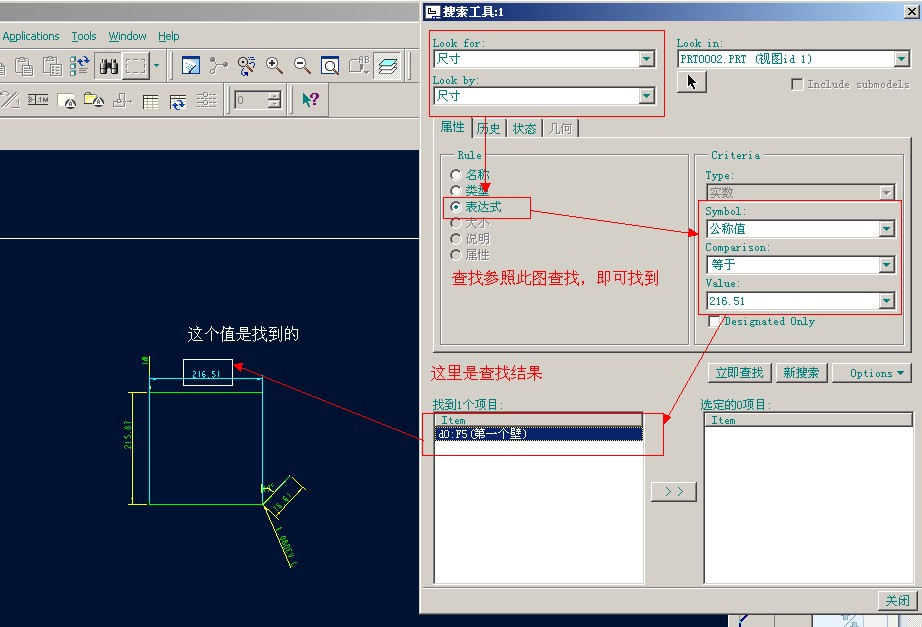922x627 pixels.
Task: Click the found items Item column header
Action: (x=539, y=420)
